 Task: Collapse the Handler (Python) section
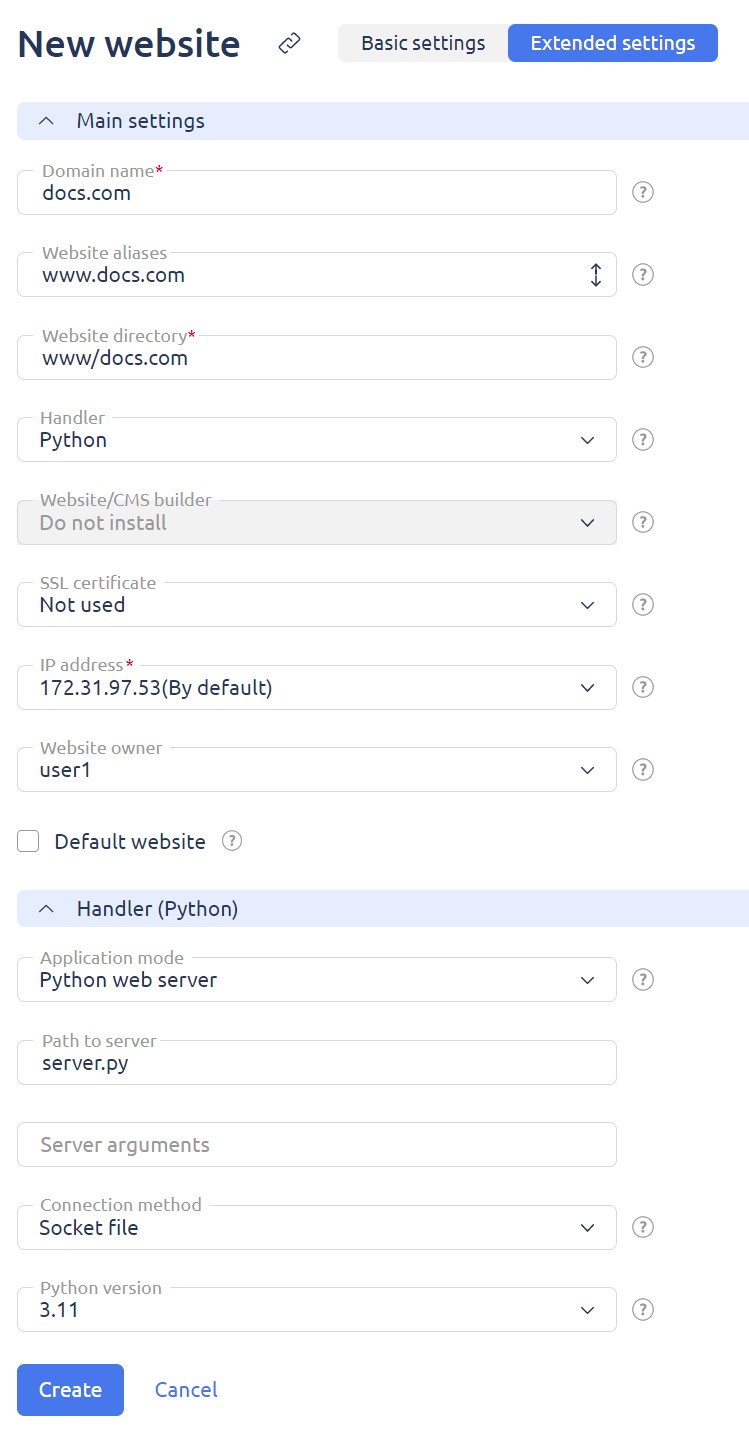[46, 909]
